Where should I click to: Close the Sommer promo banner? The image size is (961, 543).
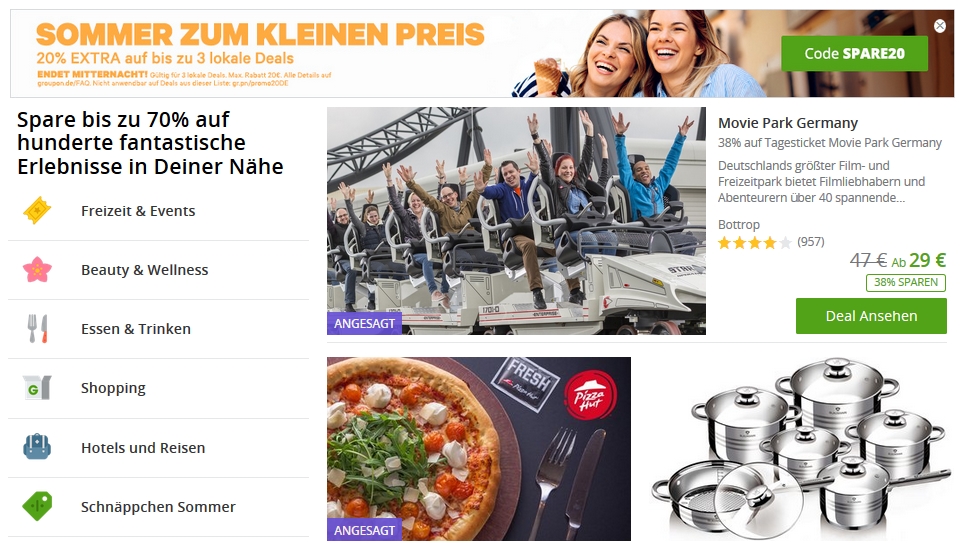pyautogui.click(x=940, y=26)
